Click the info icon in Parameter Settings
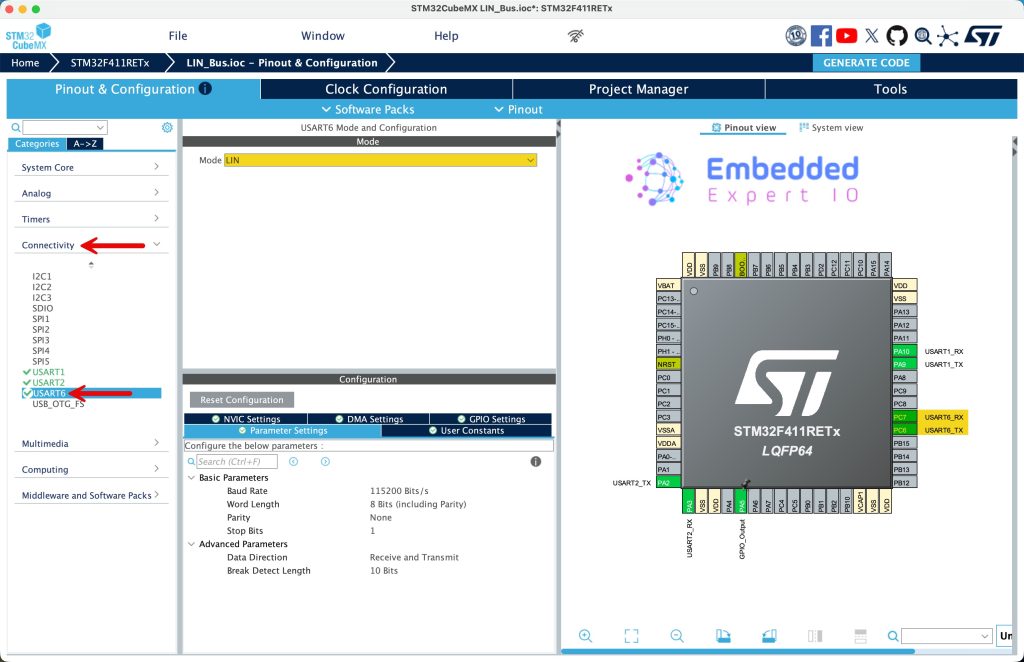1024x662 pixels. click(536, 462)
